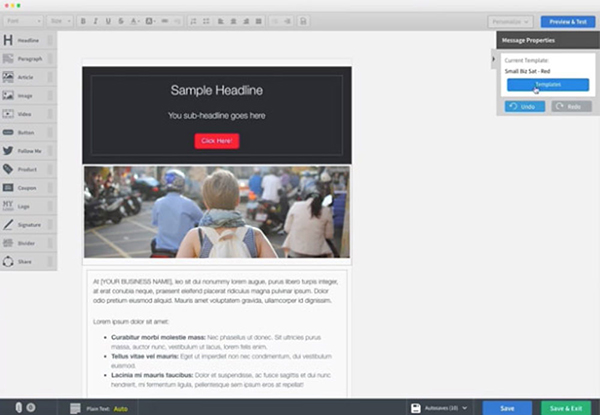This screenshot has height=415, width=600.
Task: Click the 'Lorem ipsum dolor sit amet:' line
Action: point(131,322)
